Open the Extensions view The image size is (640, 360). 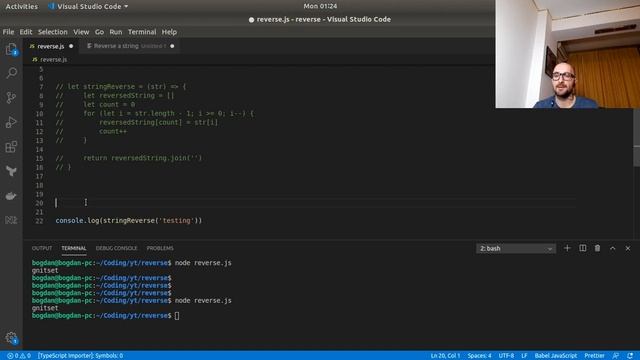click(x=11, y=147)
